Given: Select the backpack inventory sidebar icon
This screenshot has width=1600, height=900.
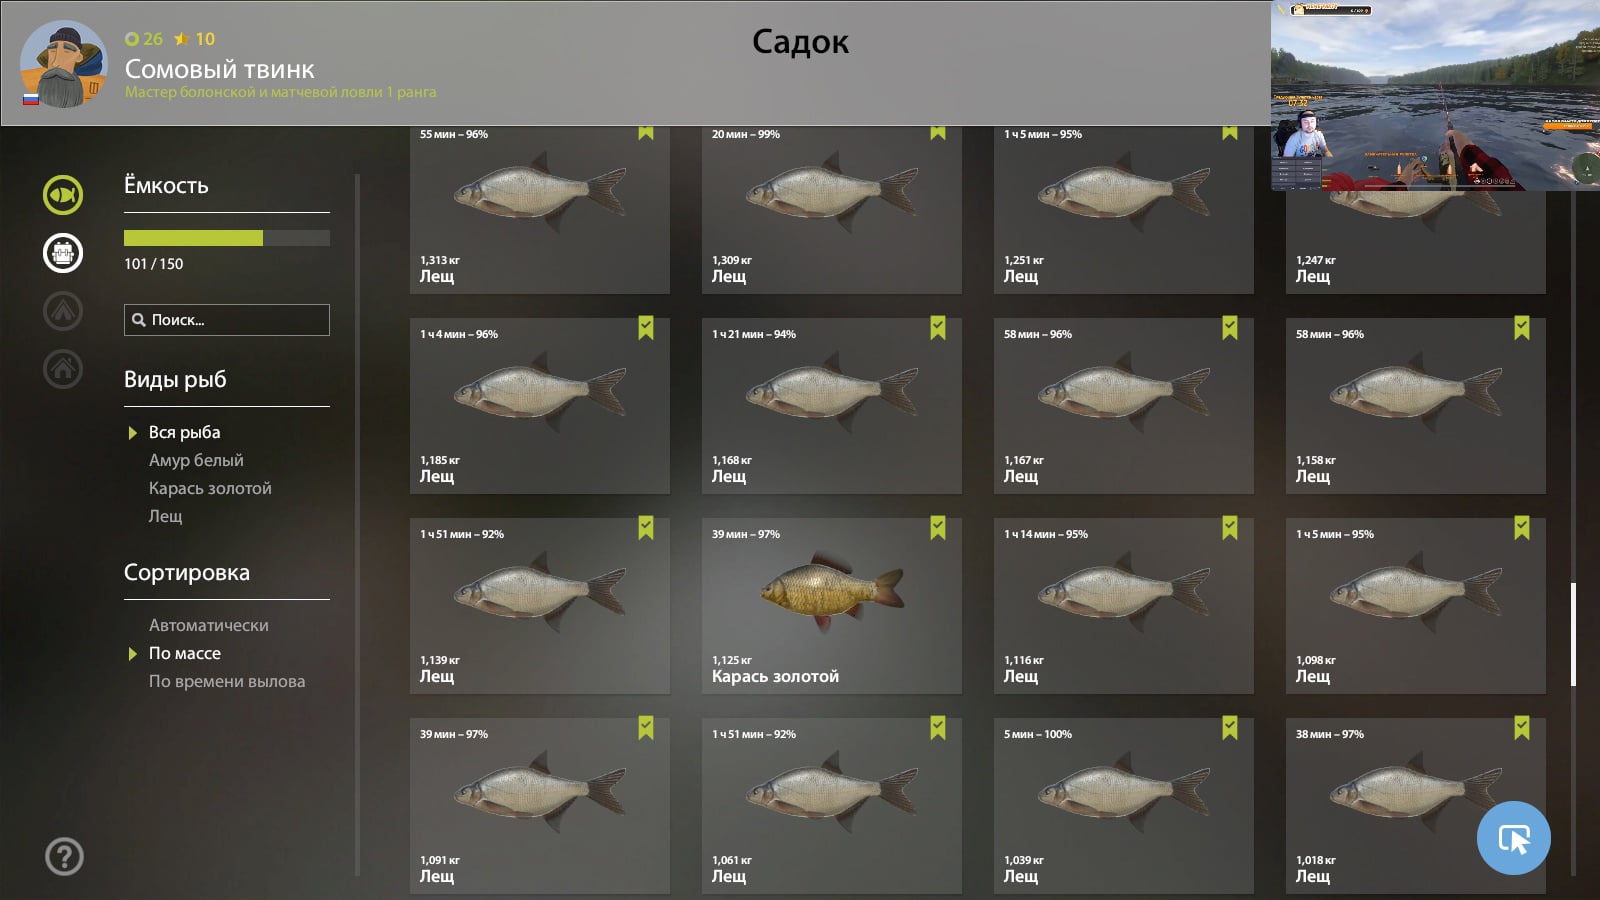Looking at the screenshot, I should click(63, 253).
